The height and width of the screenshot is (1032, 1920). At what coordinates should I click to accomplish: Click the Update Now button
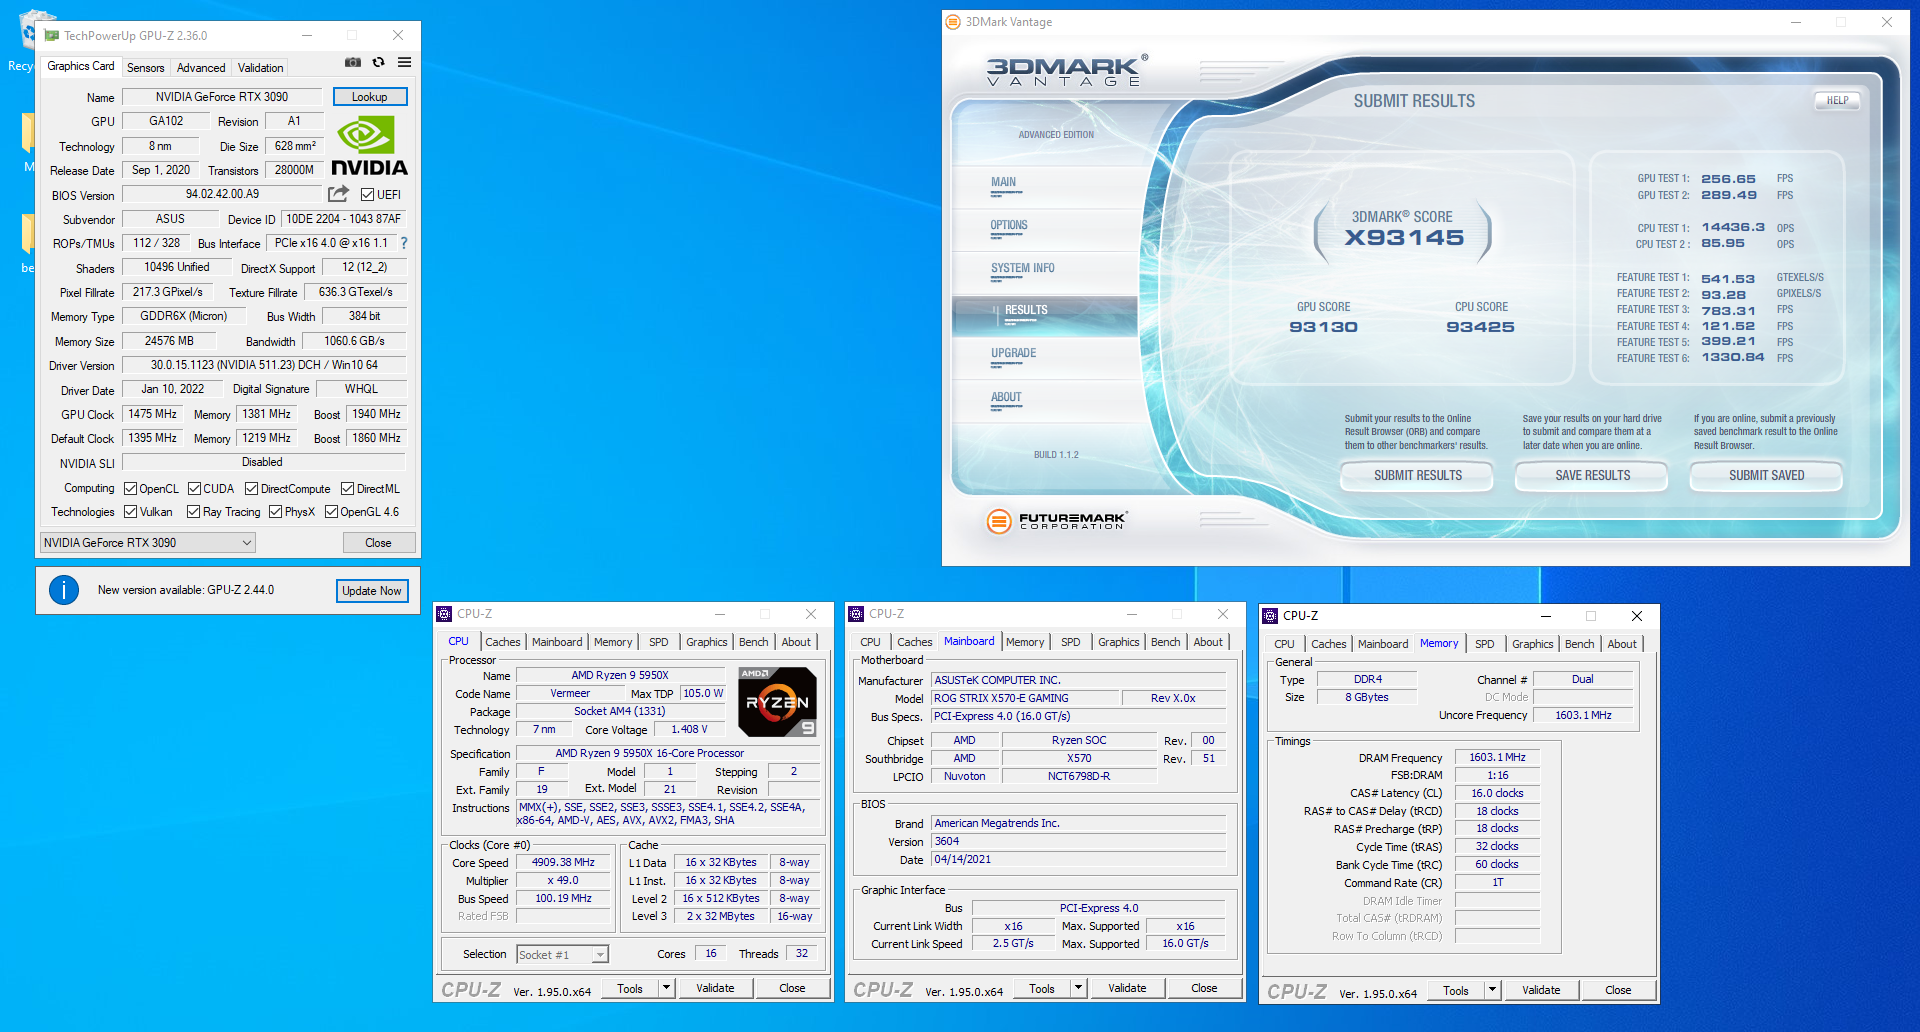[372, 591]
